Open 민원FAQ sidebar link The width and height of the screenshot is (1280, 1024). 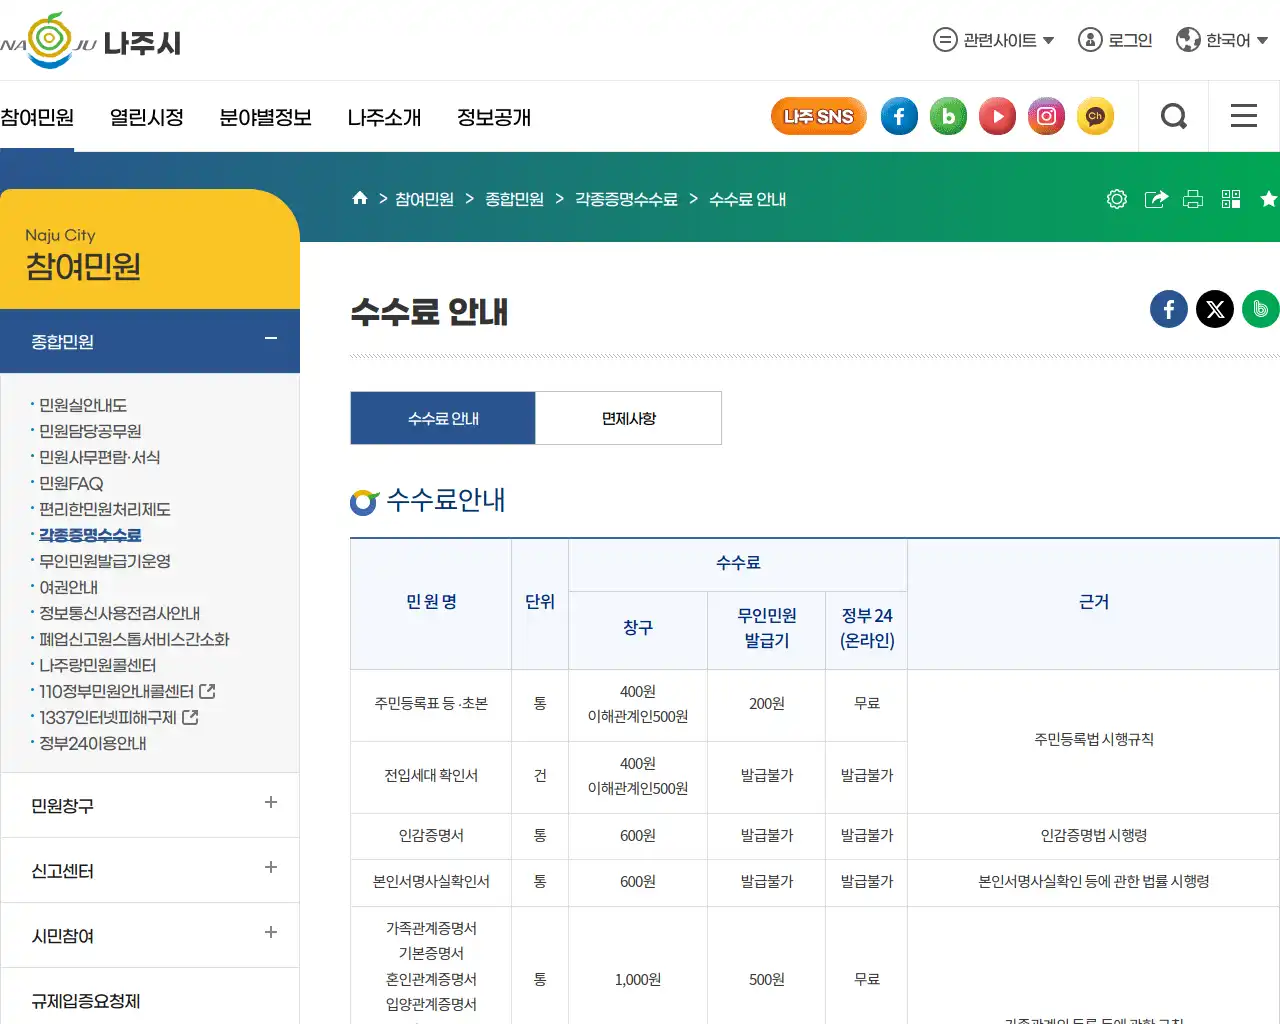pos(71,483)
